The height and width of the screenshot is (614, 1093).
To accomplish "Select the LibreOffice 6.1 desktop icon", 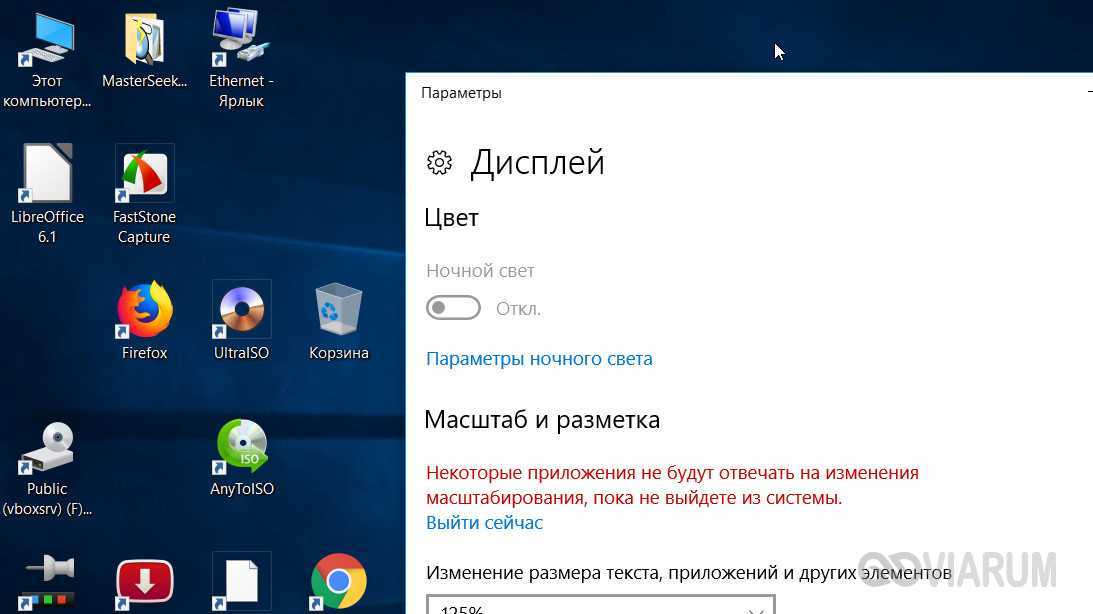I will (x=47, y=174).
